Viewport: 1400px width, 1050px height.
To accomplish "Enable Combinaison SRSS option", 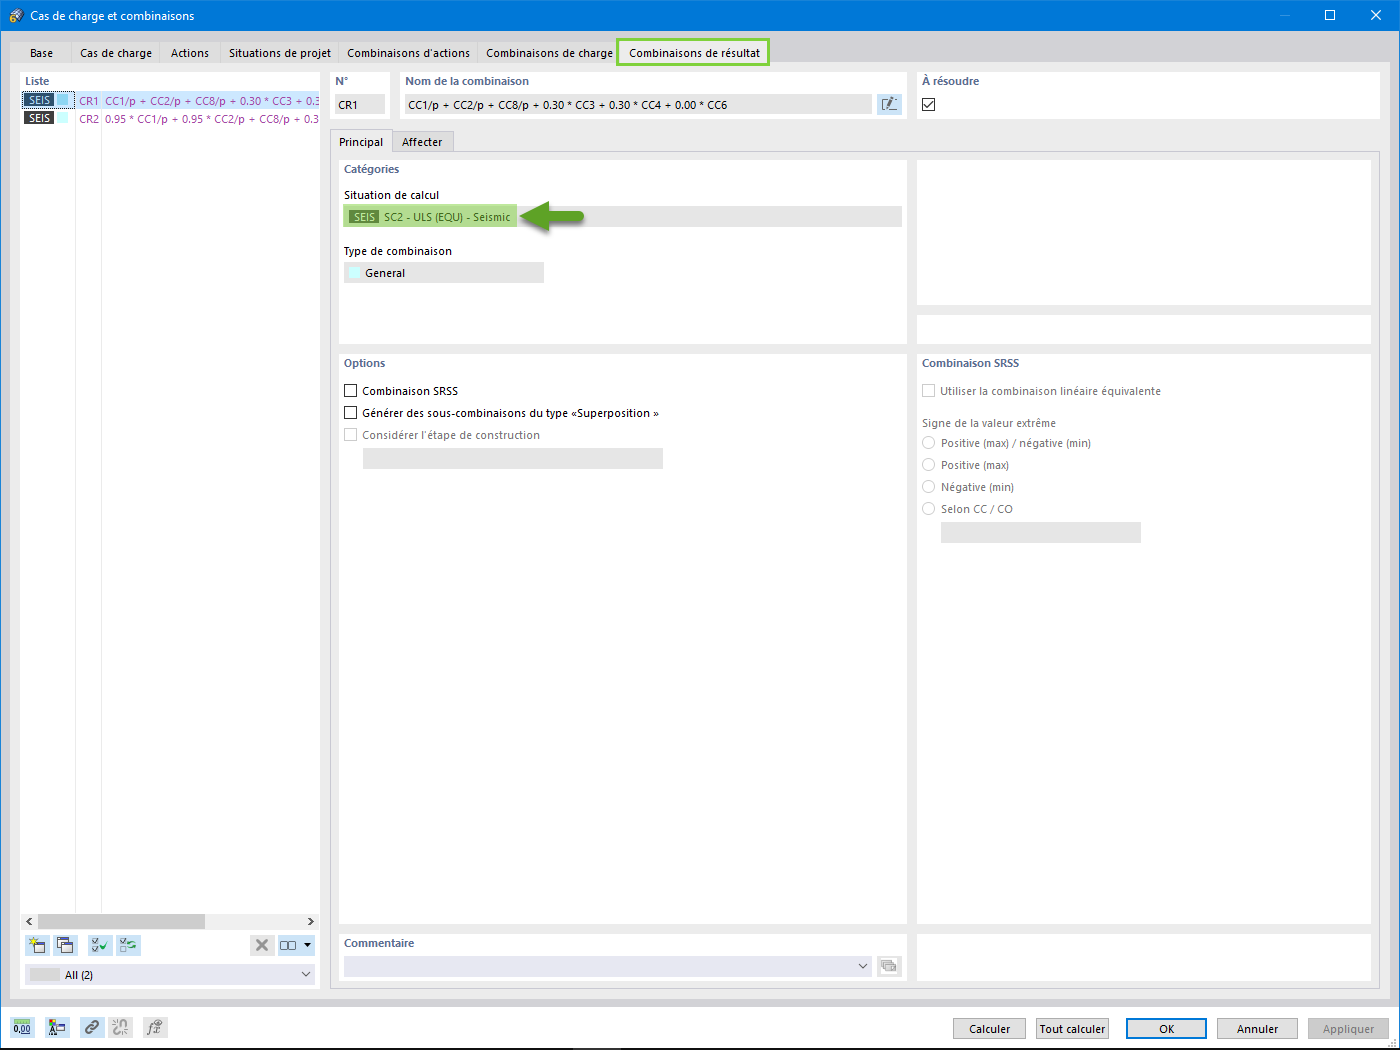I will coord(351,391).
